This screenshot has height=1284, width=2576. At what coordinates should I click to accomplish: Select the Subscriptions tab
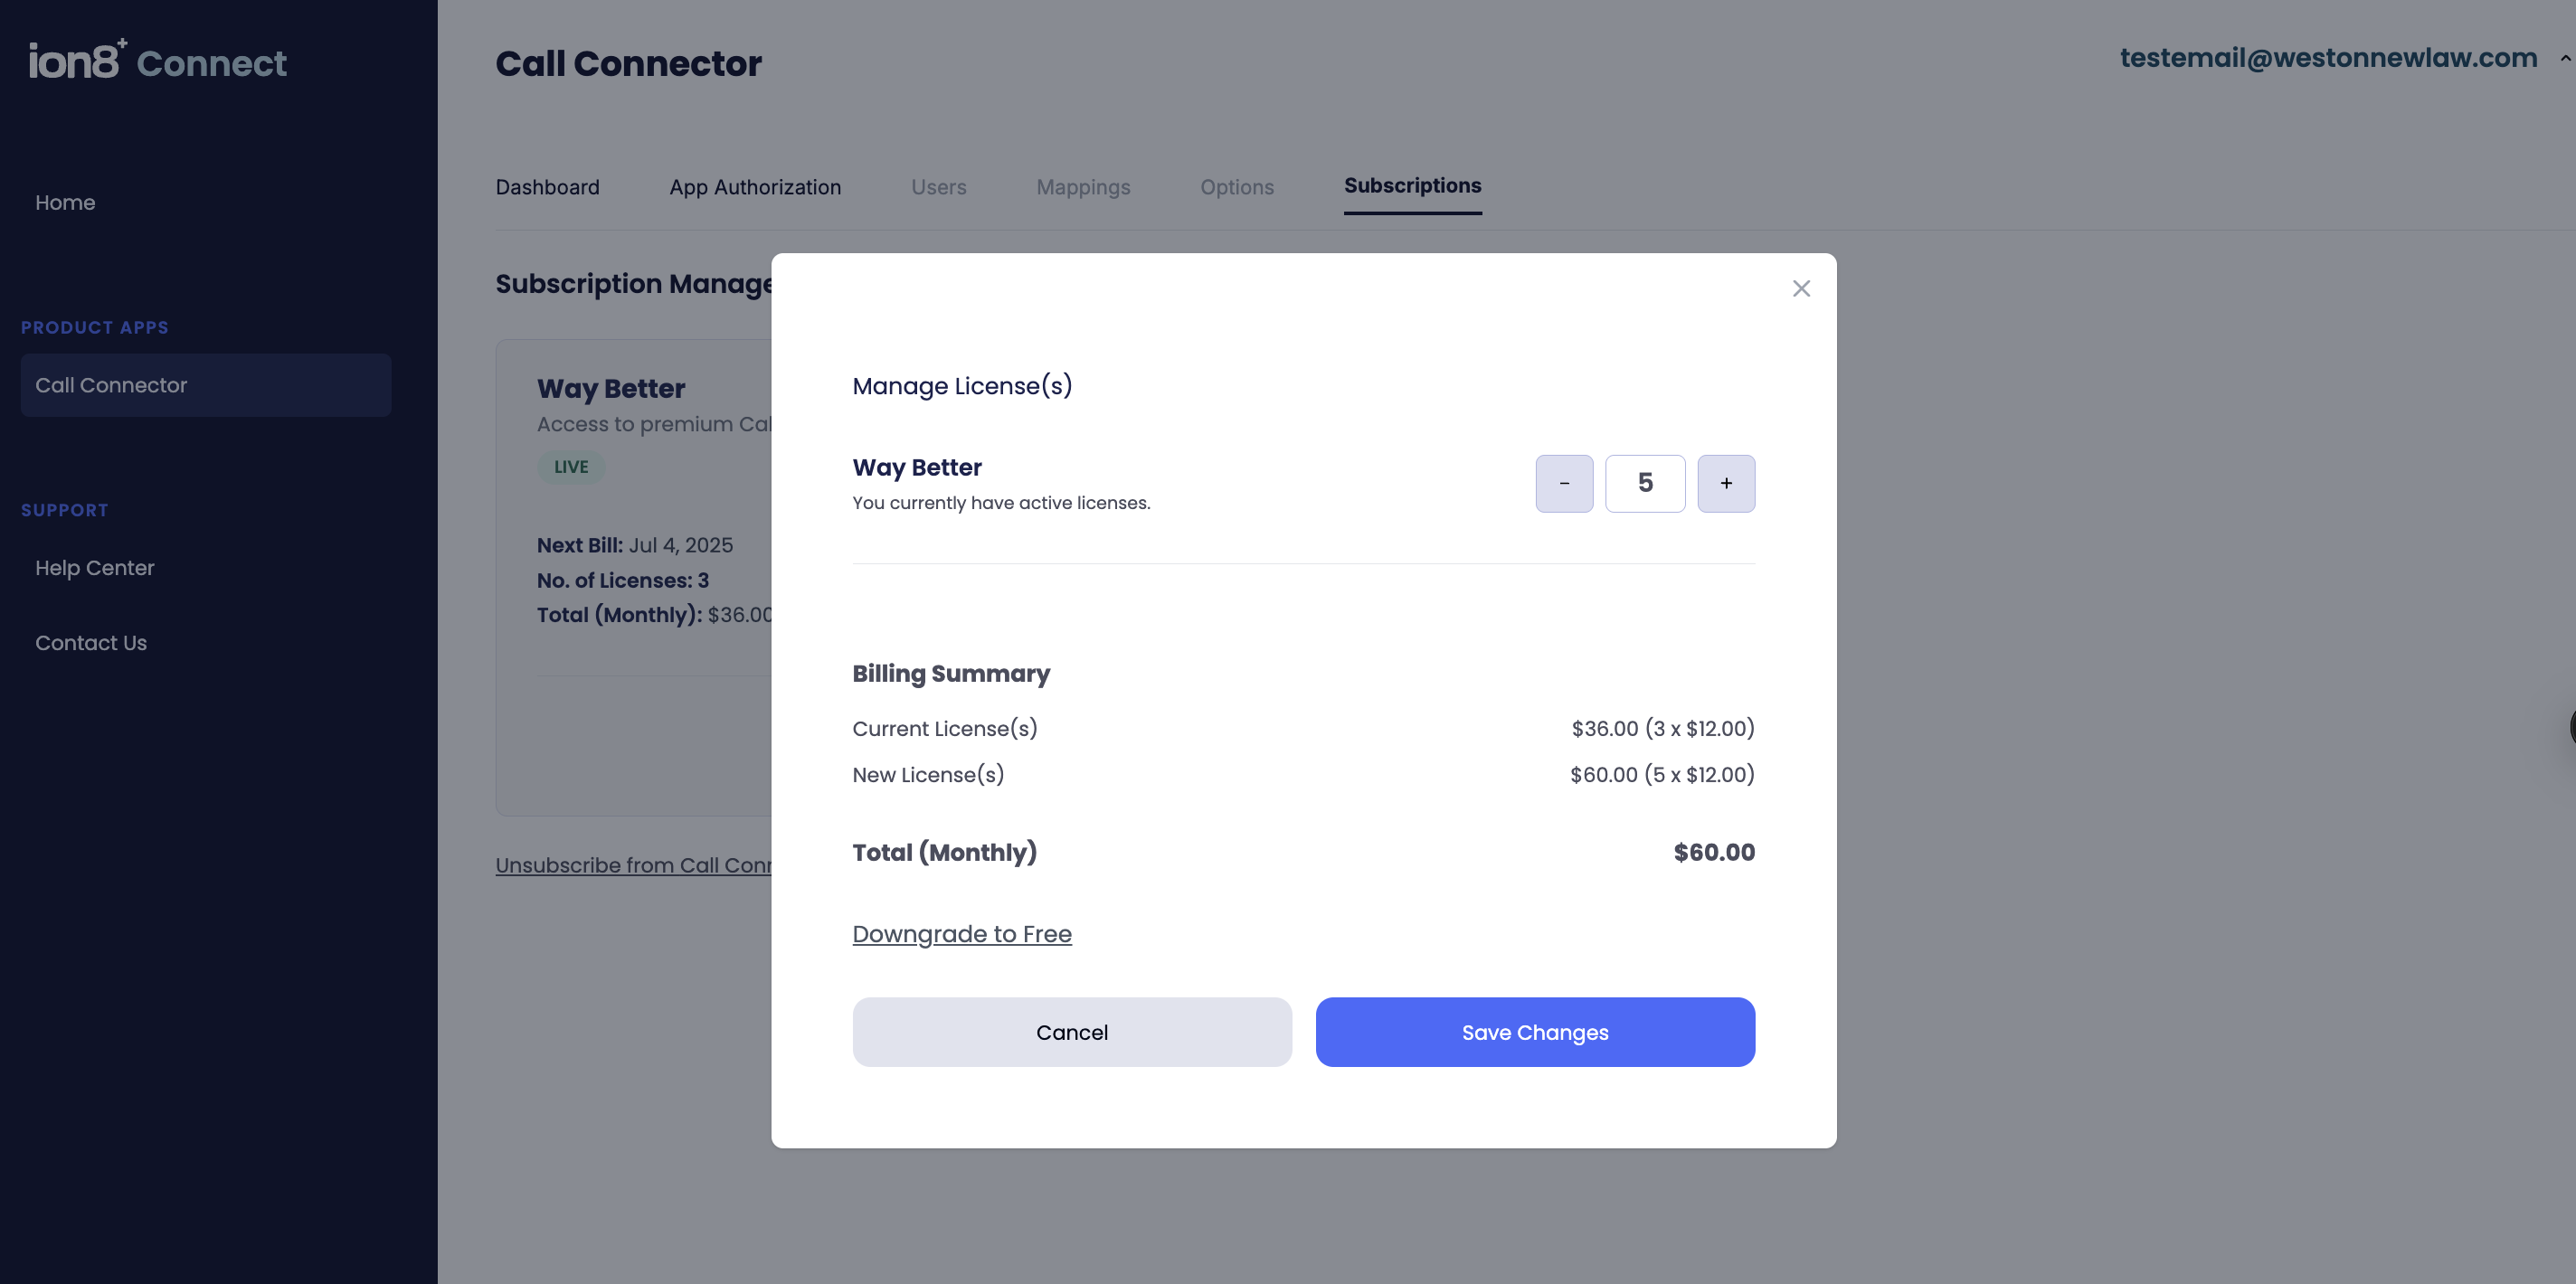point(1412,187)
